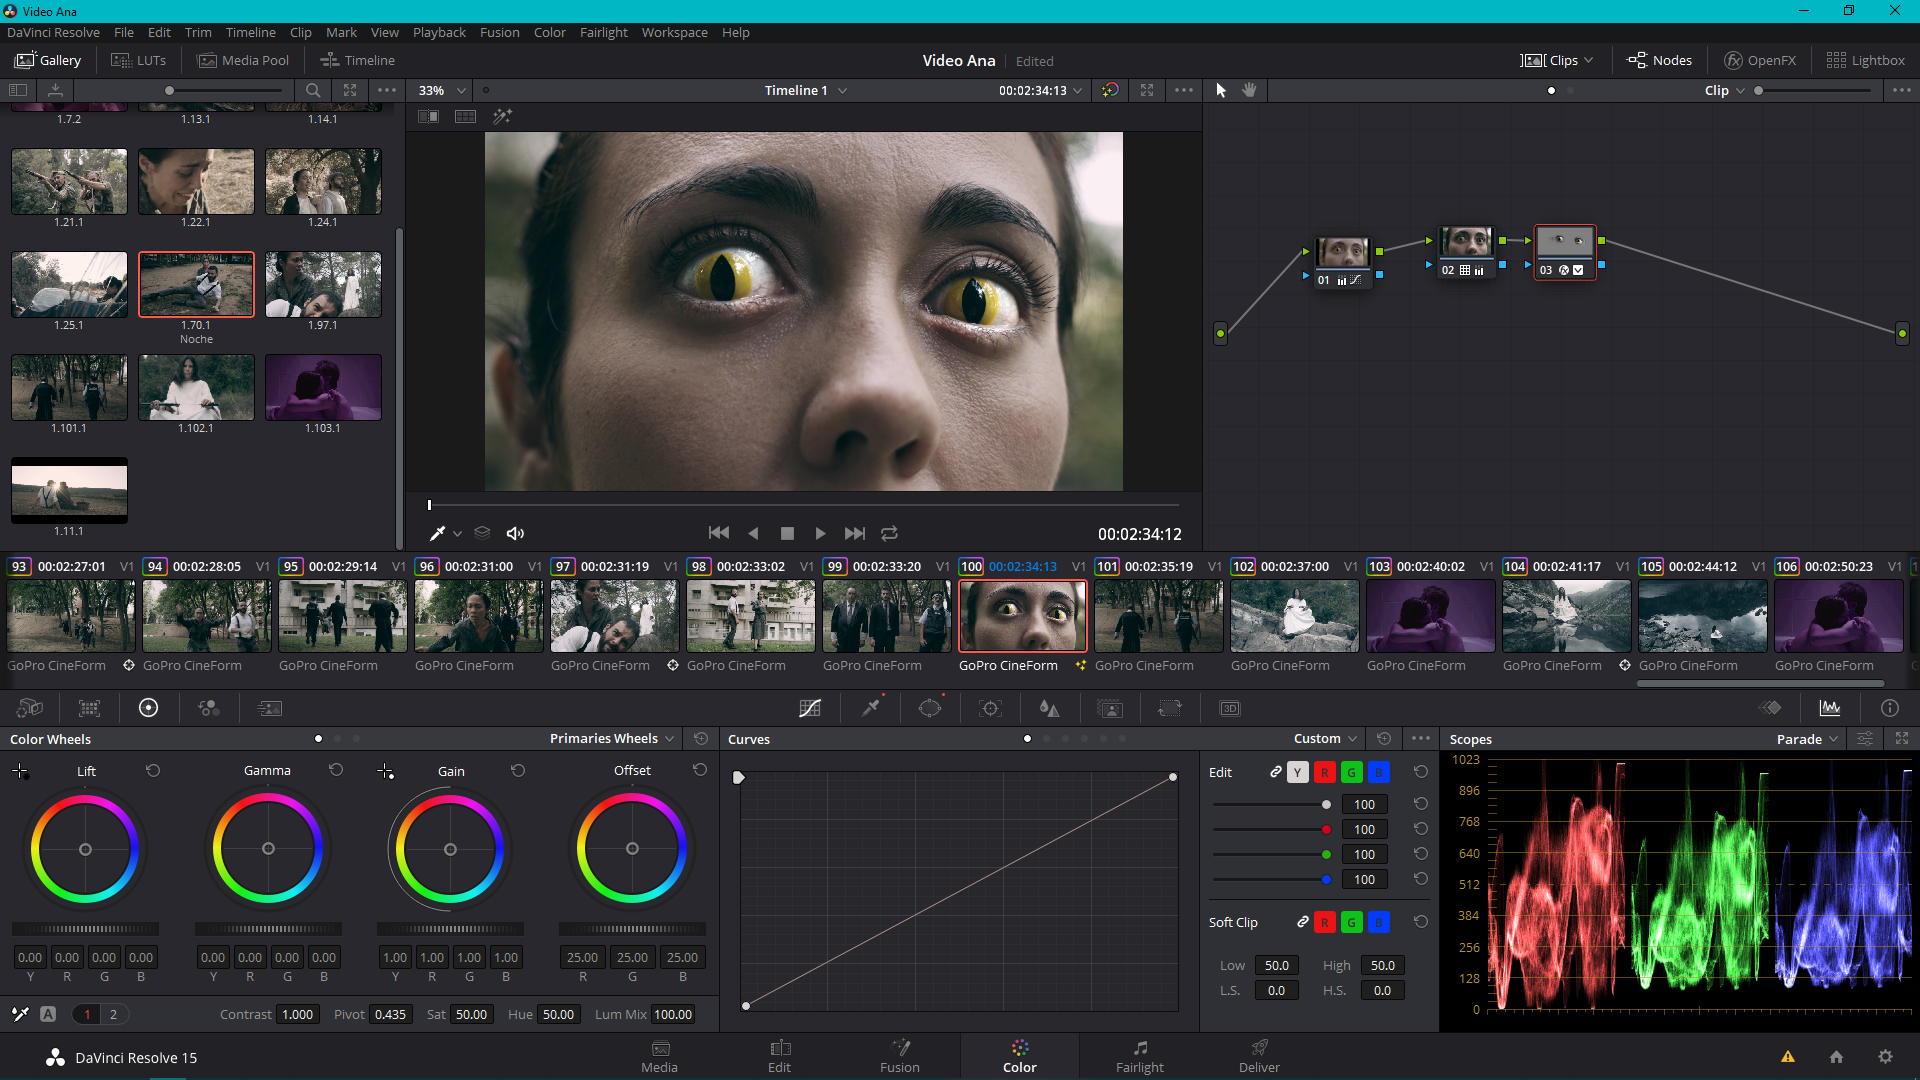Toggle Soft Clip channel linking

point(1302,921)
